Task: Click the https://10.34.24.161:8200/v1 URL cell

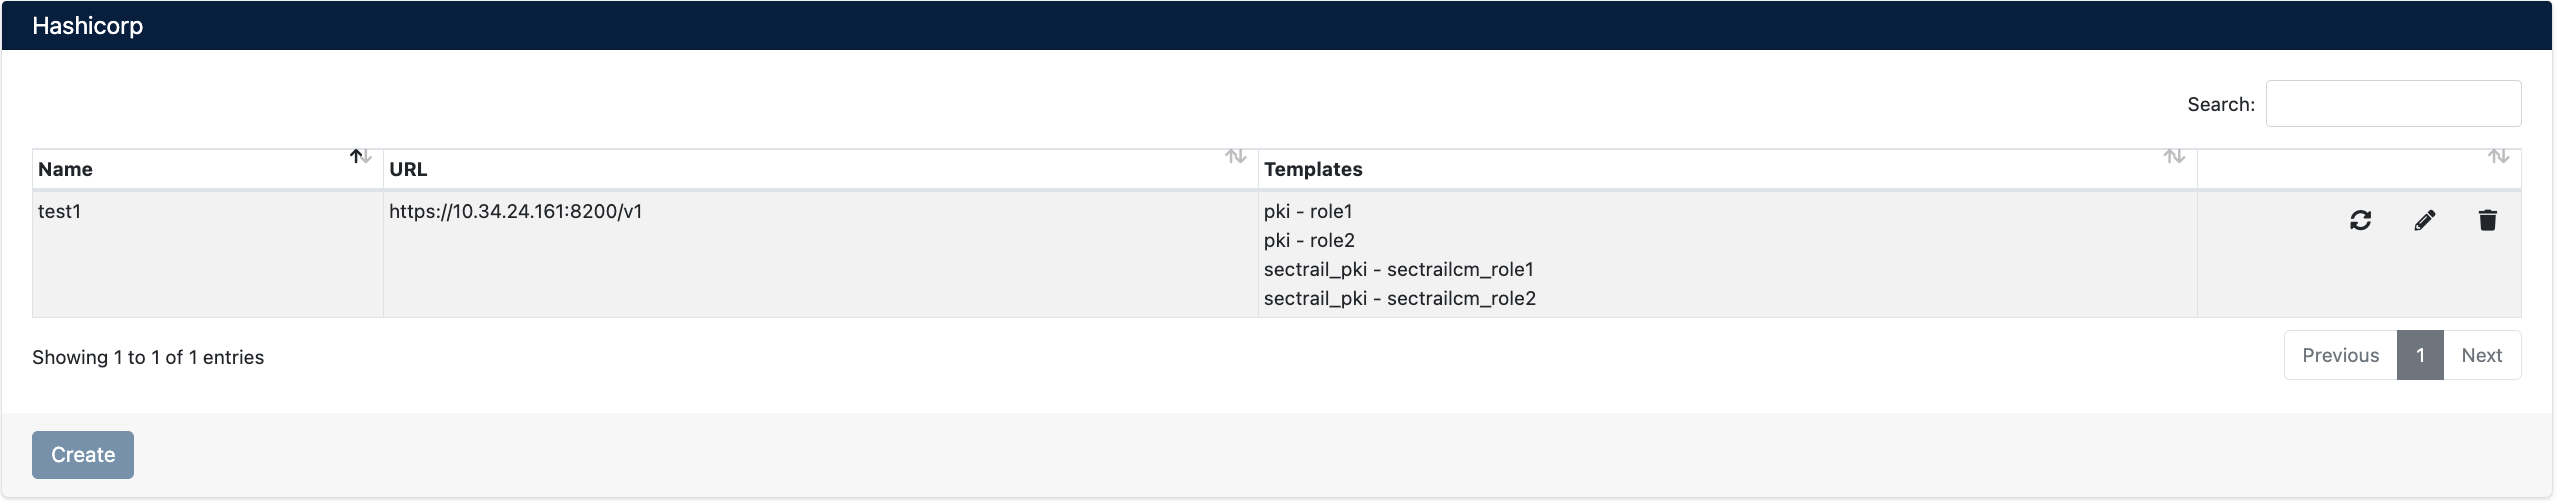Action: pos(516,212)
